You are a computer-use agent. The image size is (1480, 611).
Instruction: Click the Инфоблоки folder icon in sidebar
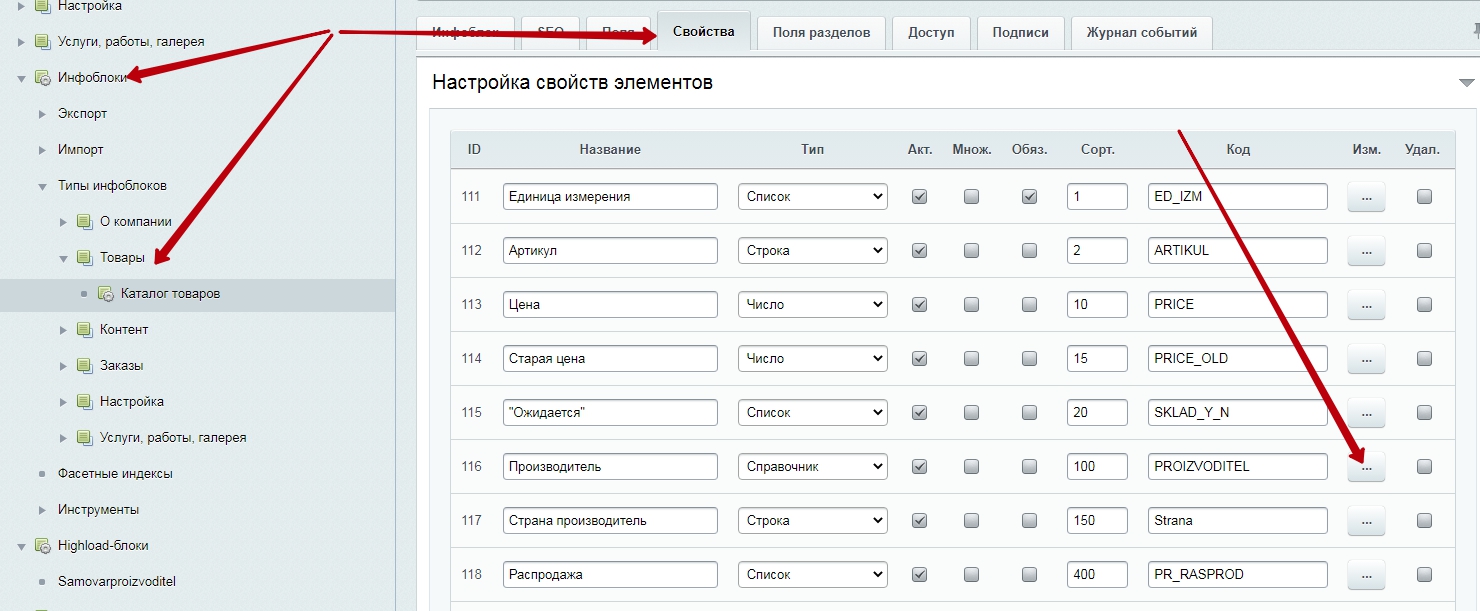tap(42, 78)
